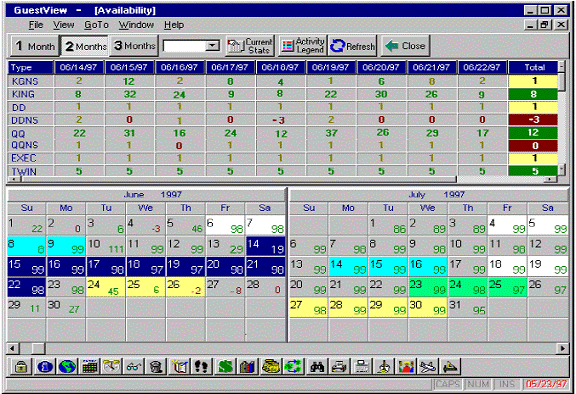
Task: Click the red -3 Total cell for DDNS
Action: 533,120
